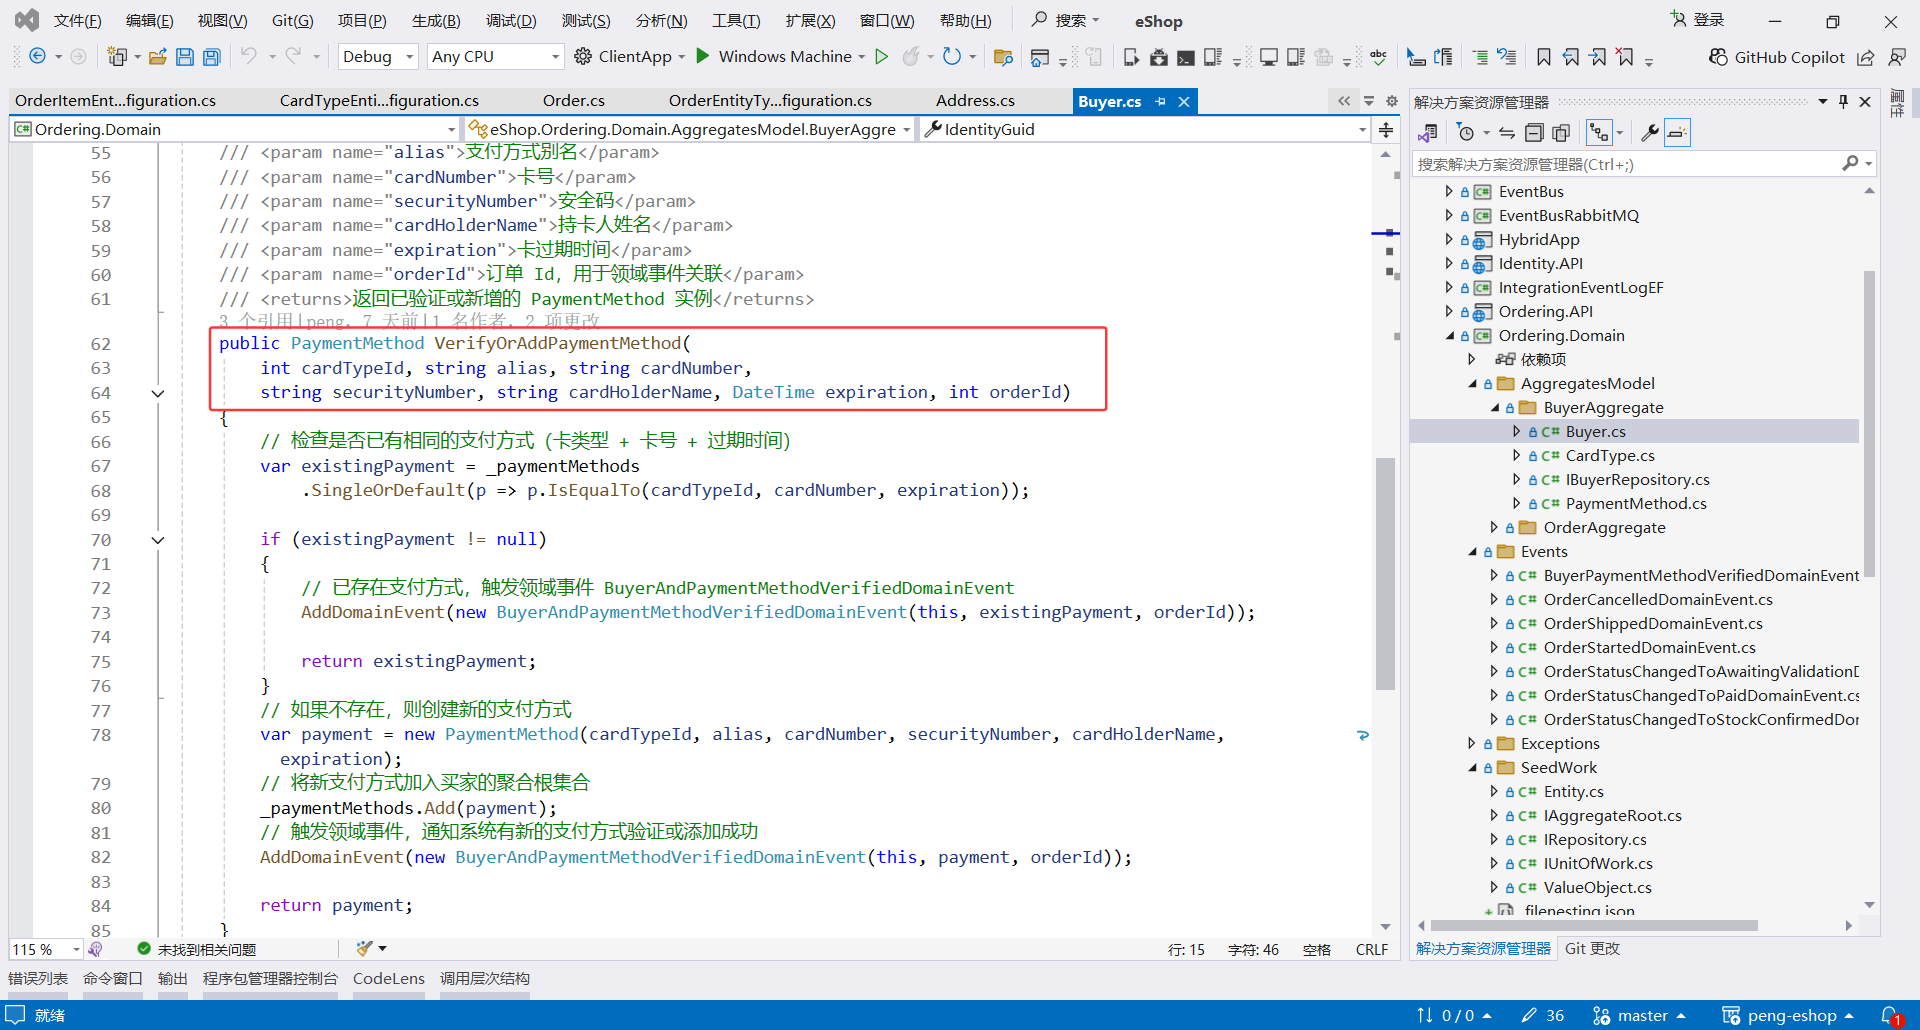Click the spell check abc icon
Screen dimensions: 1920x1030
pos(1378,57)
